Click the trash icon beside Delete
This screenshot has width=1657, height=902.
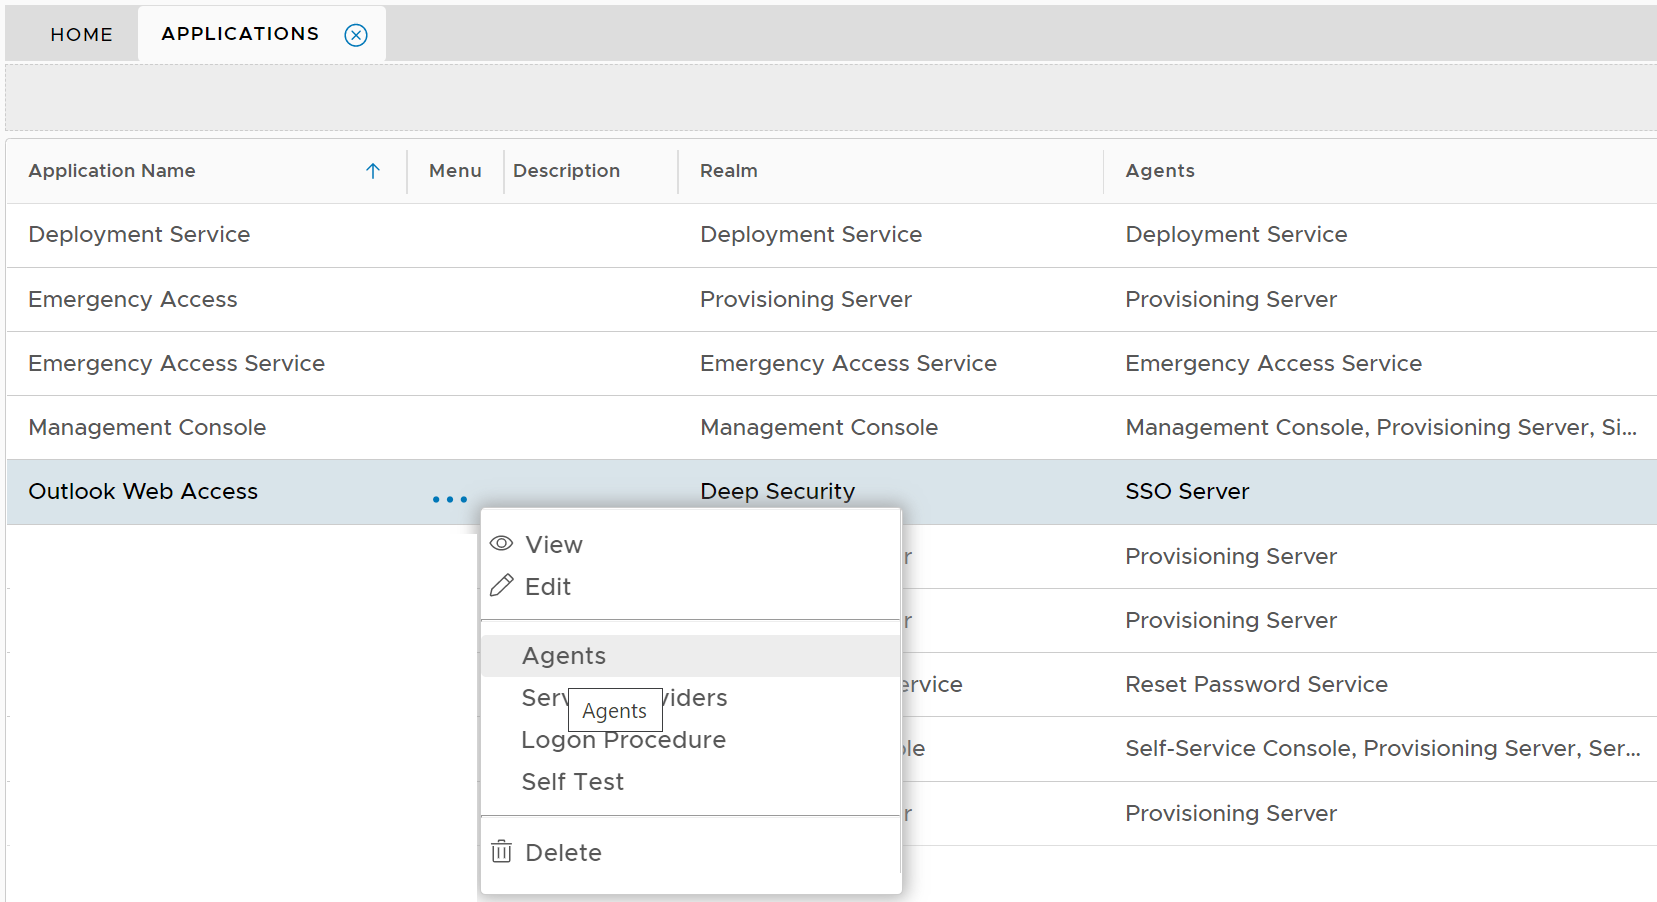coord(501,851)
